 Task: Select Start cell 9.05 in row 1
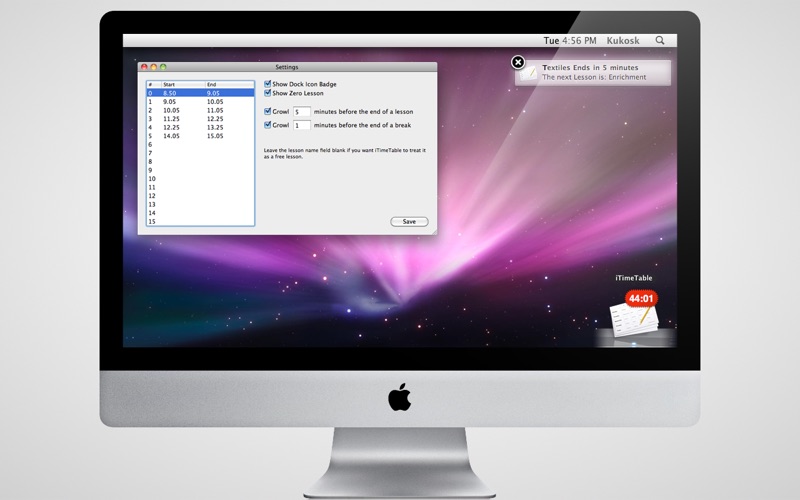pos(170,102)
